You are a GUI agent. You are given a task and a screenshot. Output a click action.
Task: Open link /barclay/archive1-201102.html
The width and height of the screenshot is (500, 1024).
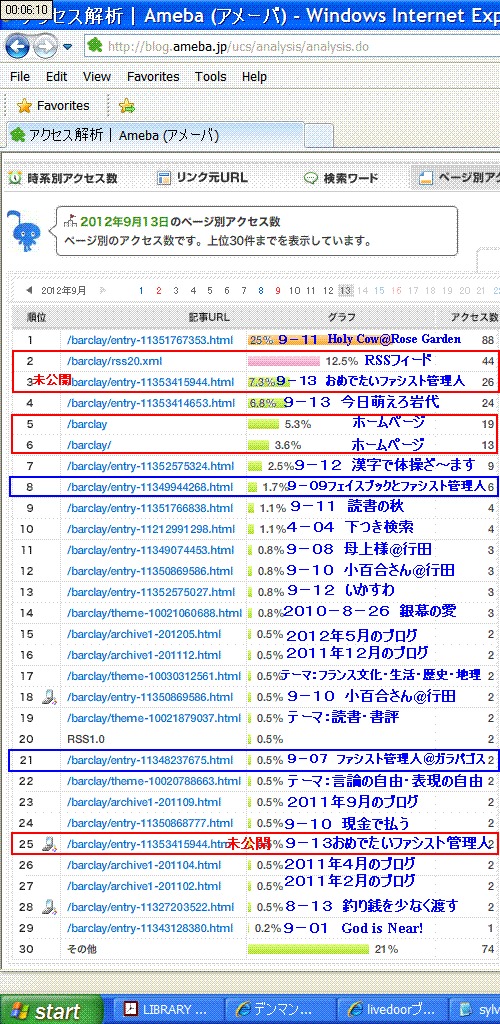[x=144, y=886]
